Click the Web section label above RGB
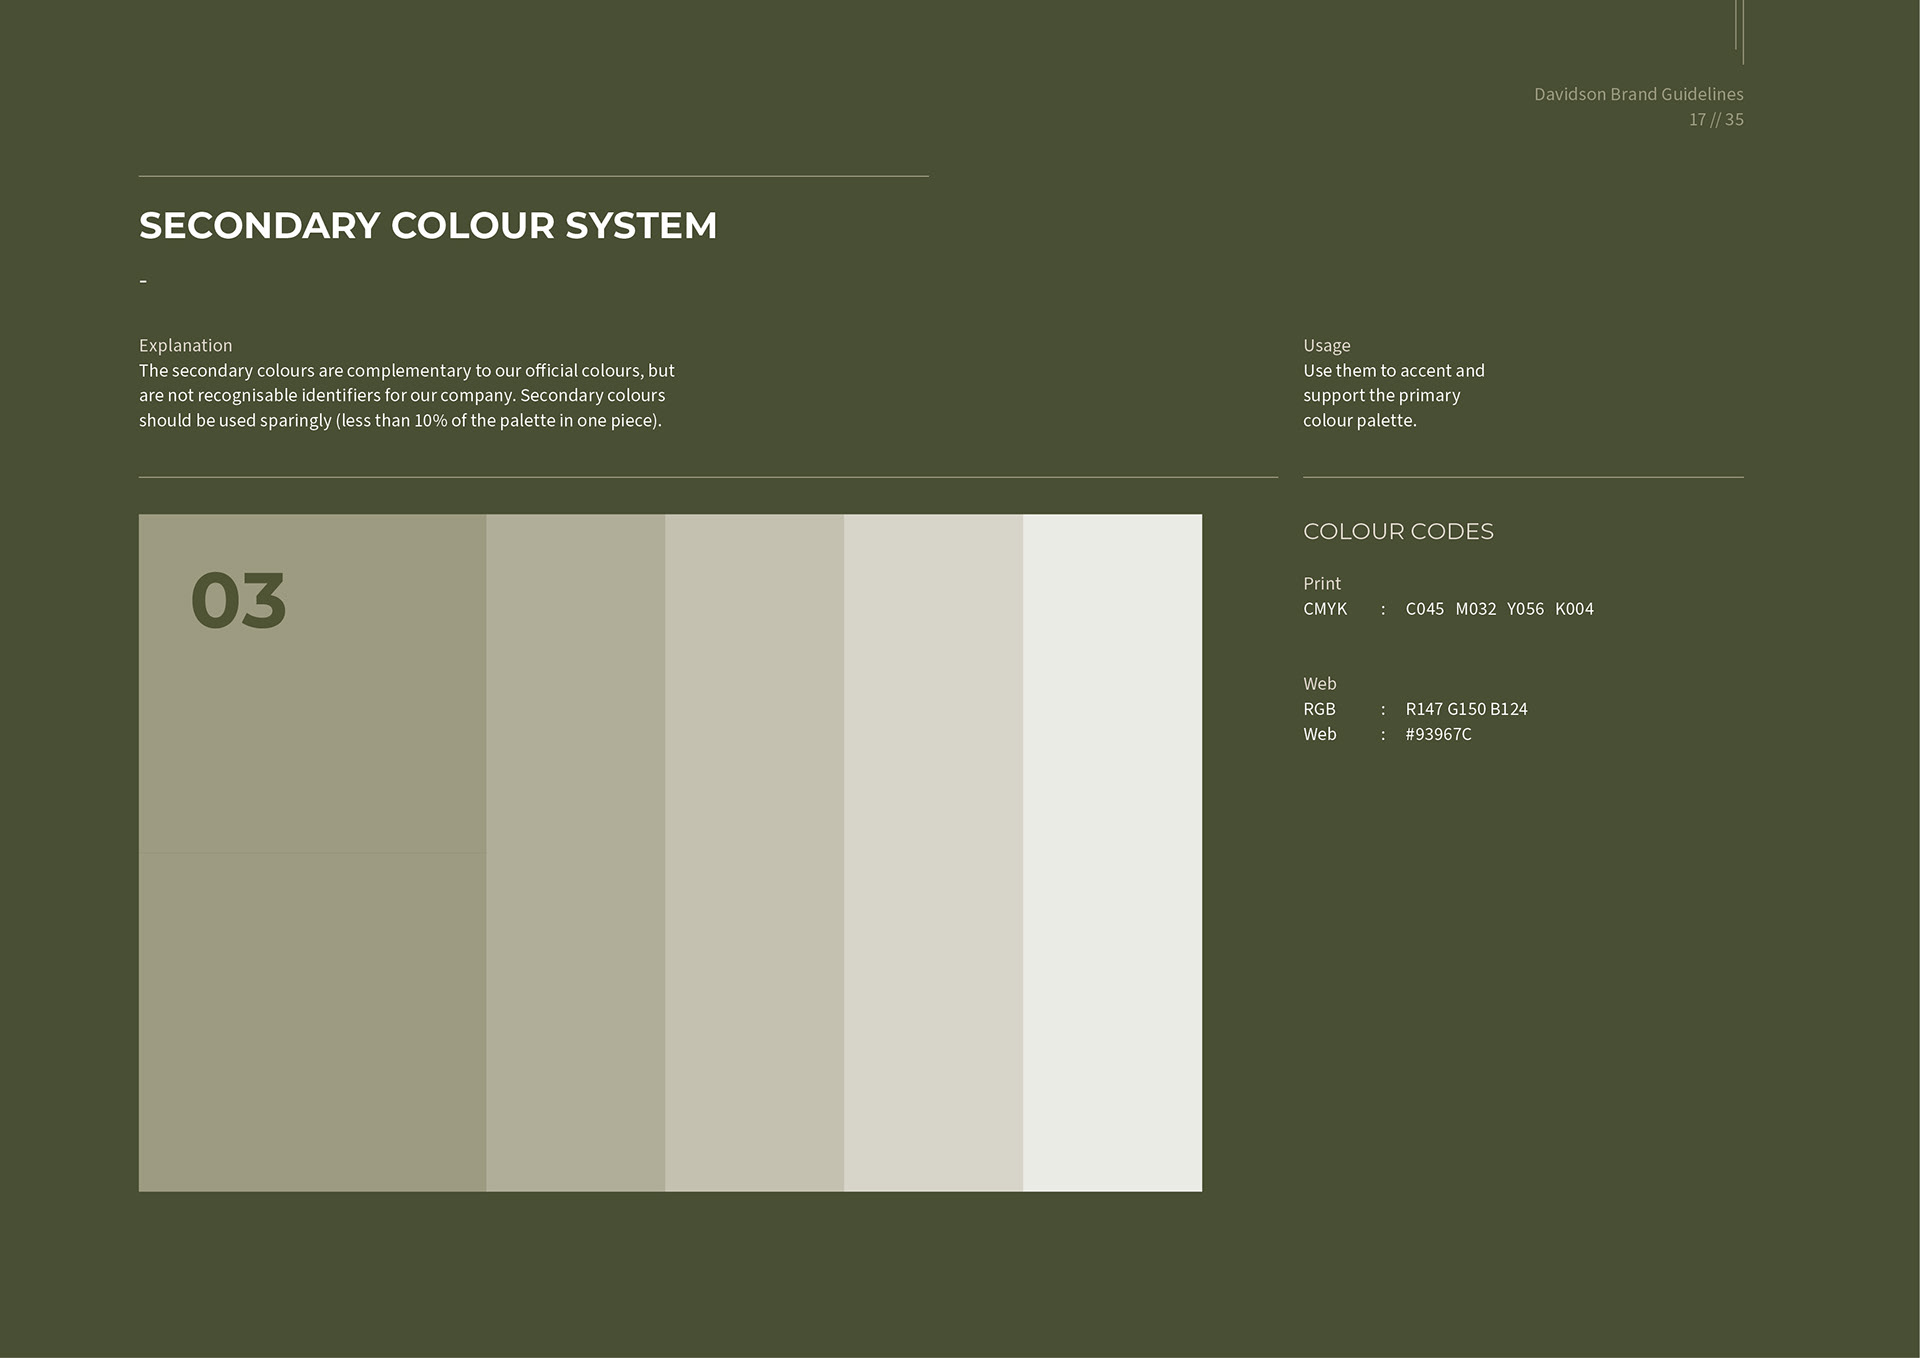Image resolution: width=1920 pixels, height=1358 pixels. [x=1319, y=684]
